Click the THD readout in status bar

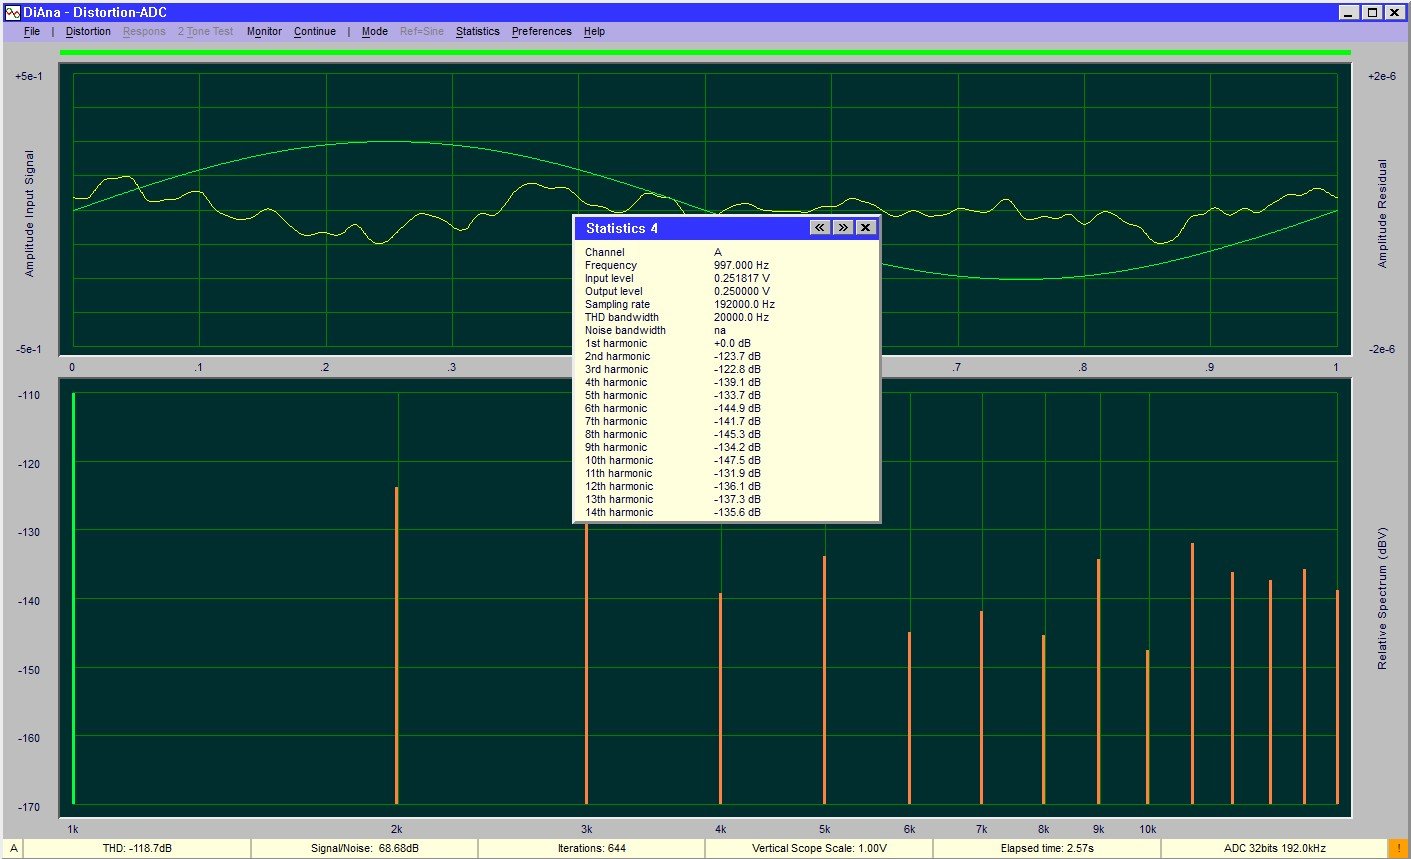point(137,848)
